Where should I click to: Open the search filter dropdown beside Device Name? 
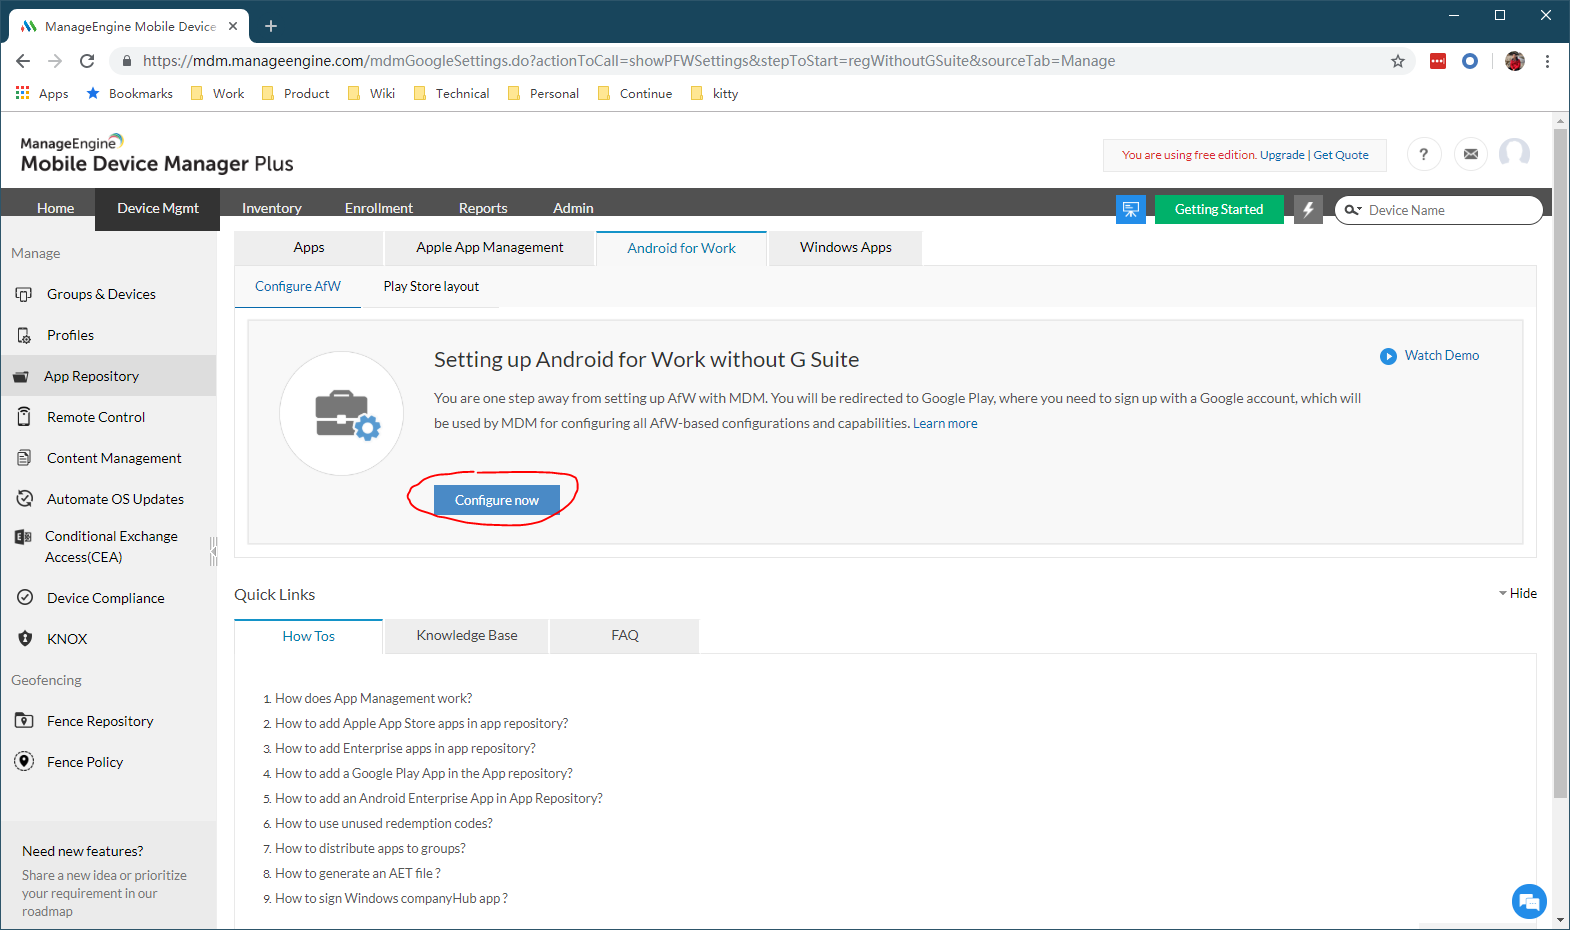tap(1353, 210)
